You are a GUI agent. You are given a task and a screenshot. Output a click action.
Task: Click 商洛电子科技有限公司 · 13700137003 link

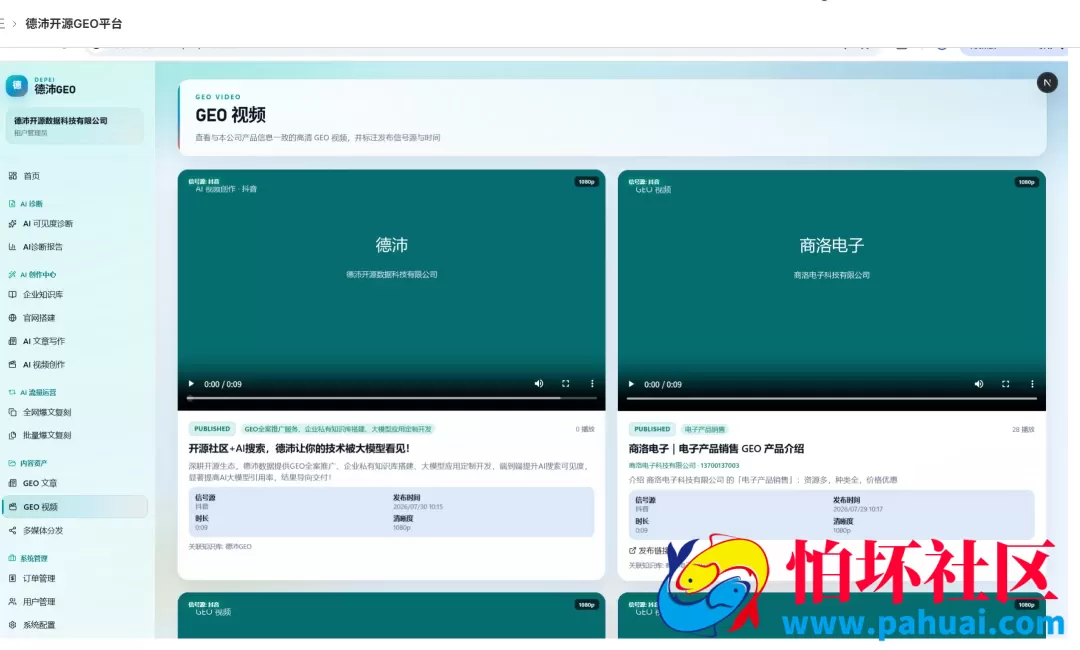683,466
